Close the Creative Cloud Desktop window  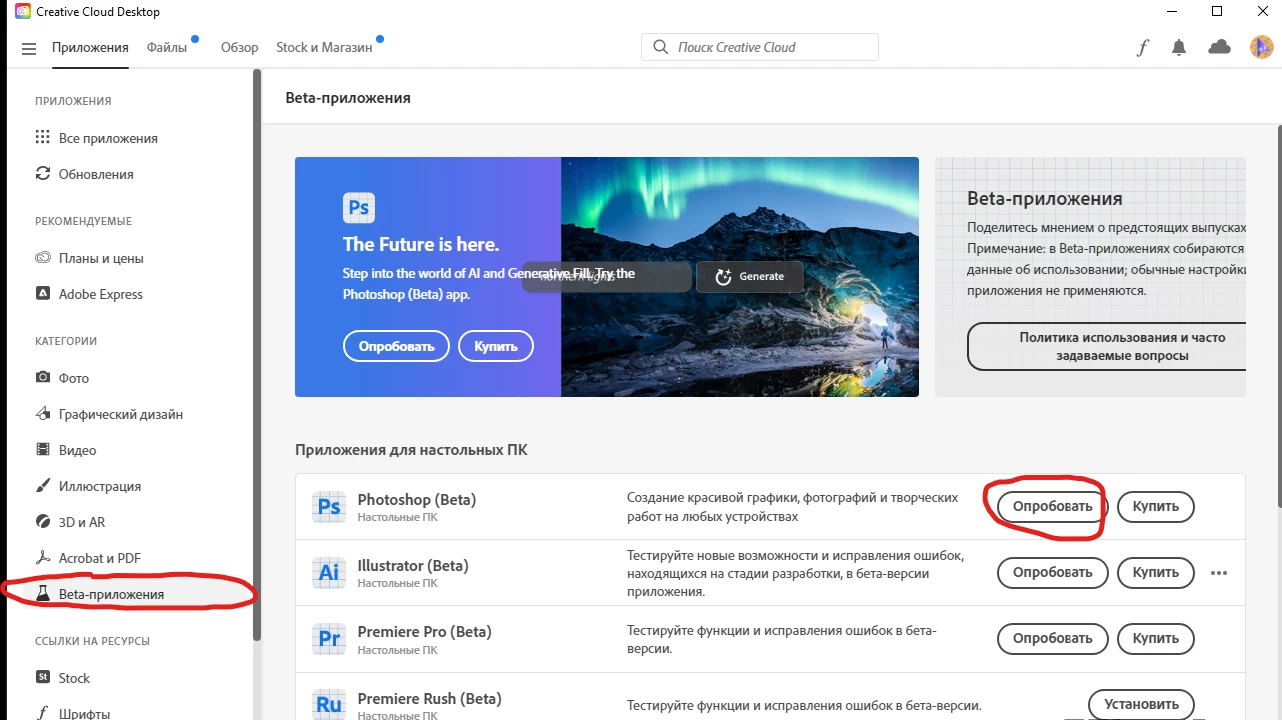click(1262, 12)
